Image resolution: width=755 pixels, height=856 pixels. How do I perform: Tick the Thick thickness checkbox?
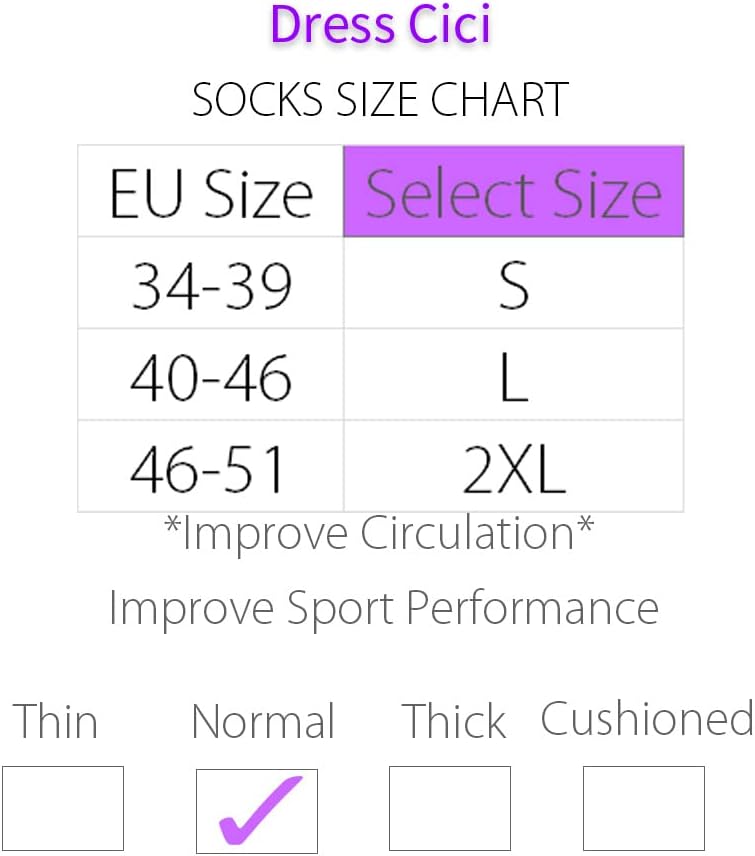coord(449,807)
